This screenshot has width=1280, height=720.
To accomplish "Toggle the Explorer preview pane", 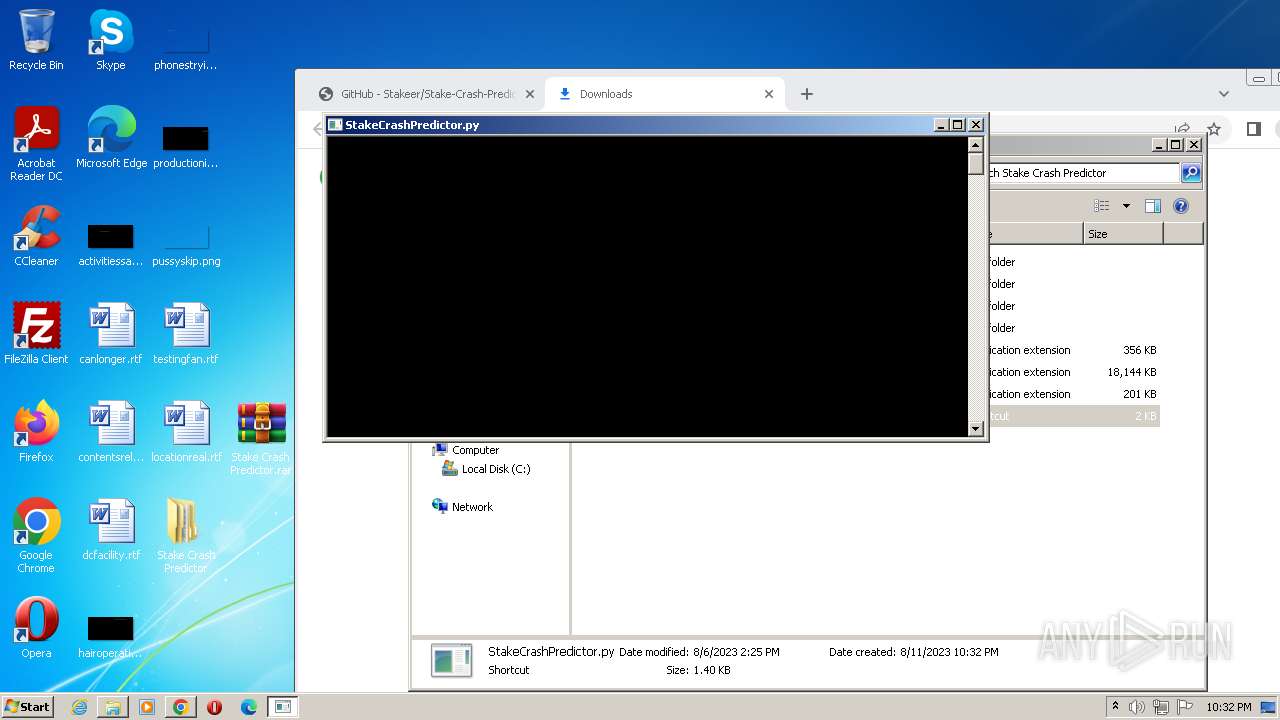I will (x=1152, y=206).
